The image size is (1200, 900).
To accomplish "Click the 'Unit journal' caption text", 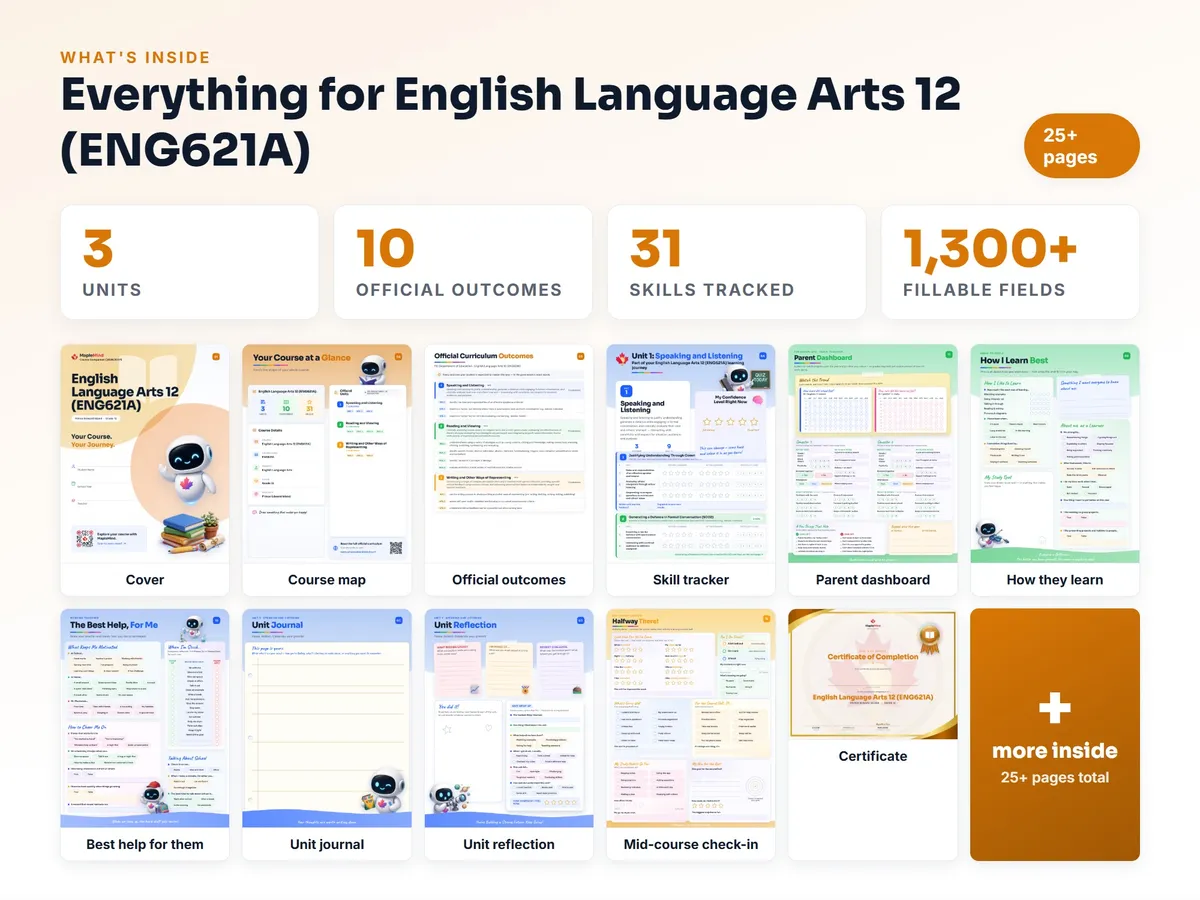I will (327, 844).
